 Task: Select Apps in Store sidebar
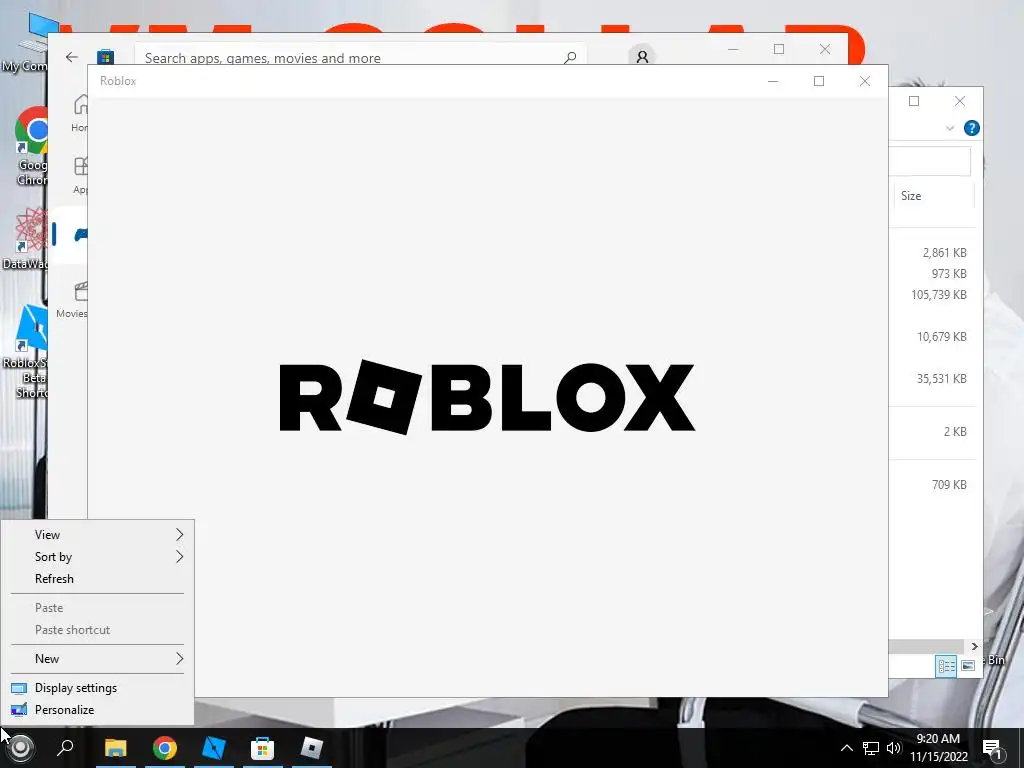(x=80, y=174)
